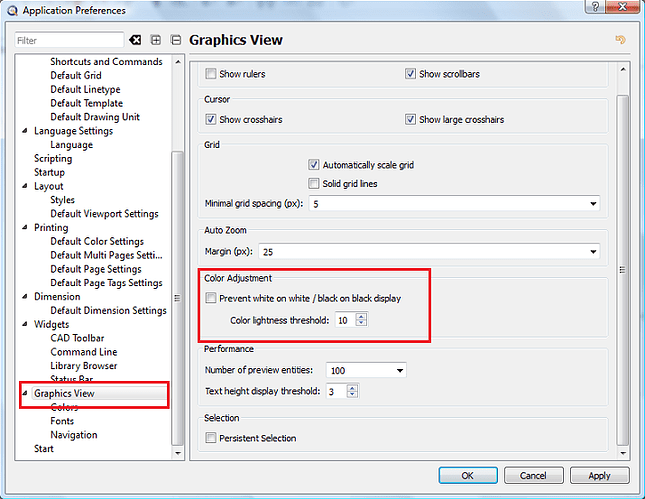645x499 pixels.
Task: Clear the filter text box icon
Action: pos(135,40)
